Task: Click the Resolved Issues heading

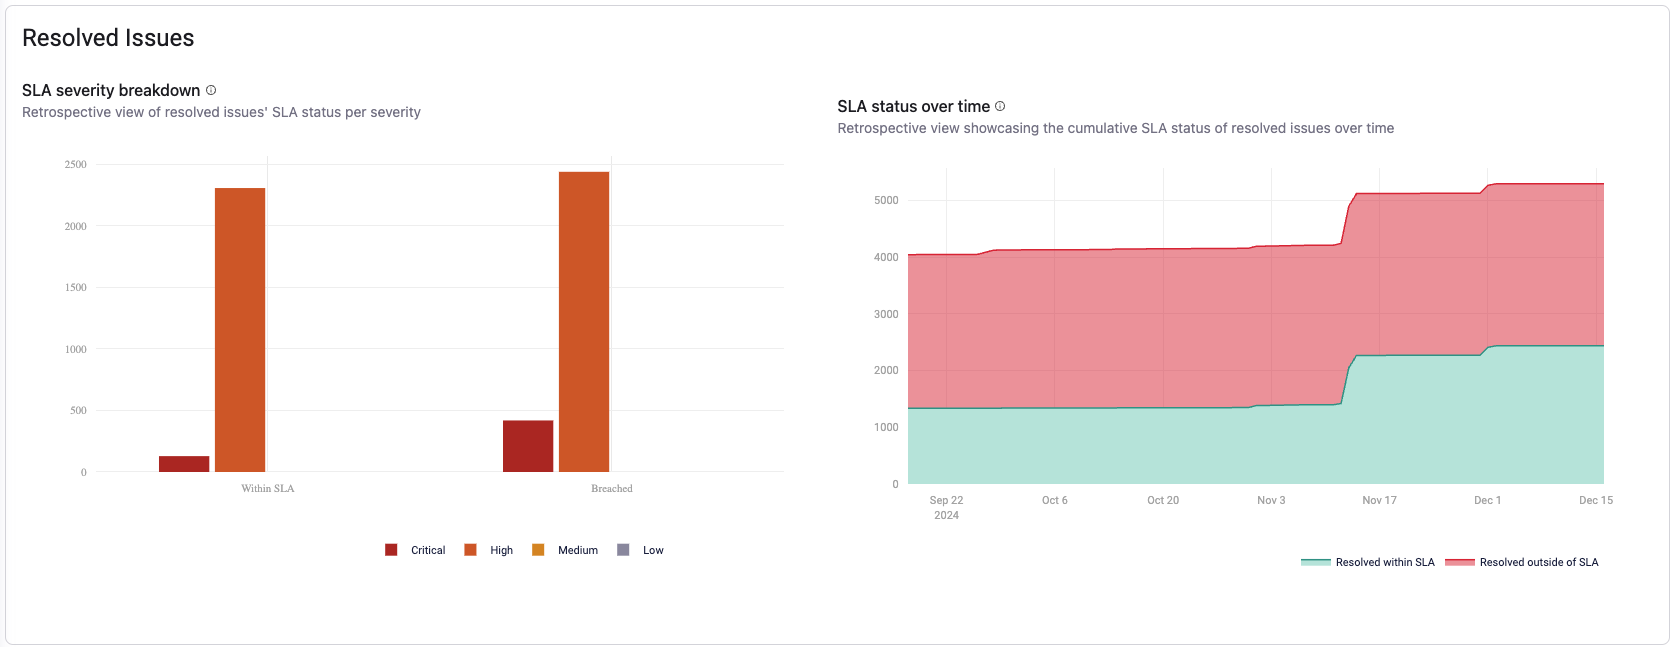Action: tap(108, 38)
